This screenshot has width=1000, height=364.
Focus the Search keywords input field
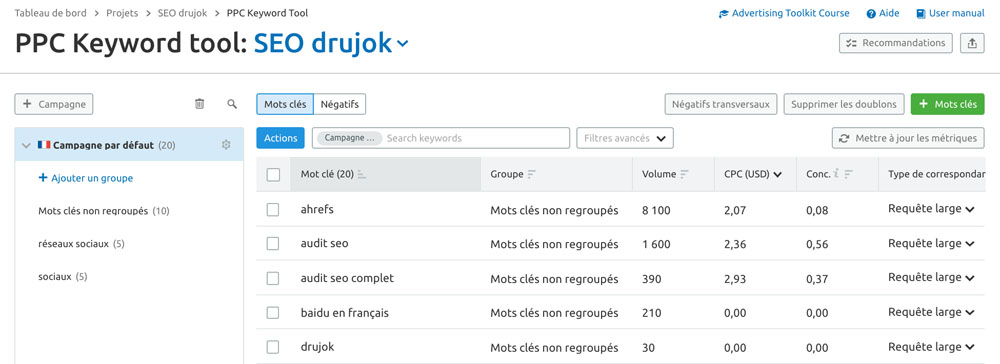pyautogui.click(x=474, y=138)
